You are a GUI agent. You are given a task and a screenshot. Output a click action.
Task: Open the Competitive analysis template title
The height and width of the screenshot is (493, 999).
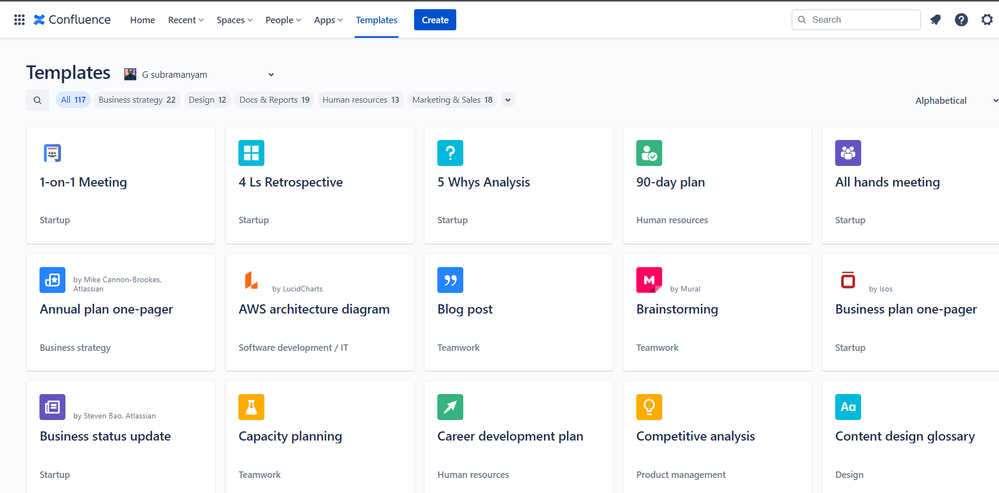point(696,436)
